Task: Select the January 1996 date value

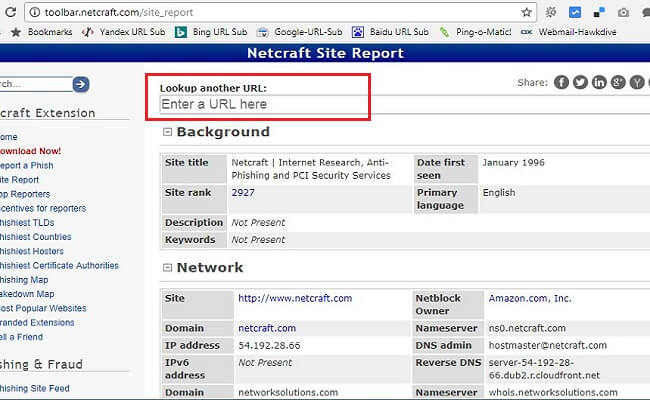Action: pyautogui.click(x=514, y=162)
